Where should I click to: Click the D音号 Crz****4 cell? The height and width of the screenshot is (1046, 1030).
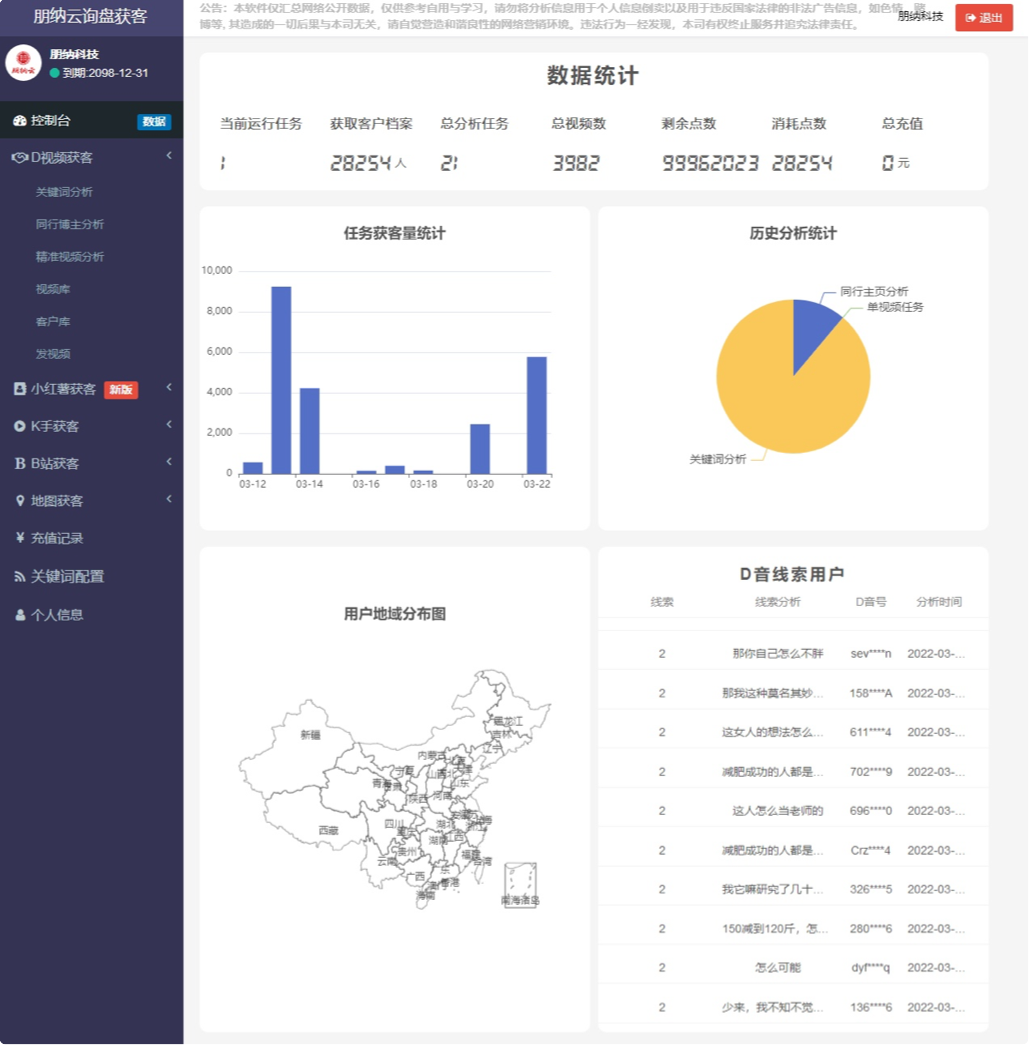coord(871,851)
